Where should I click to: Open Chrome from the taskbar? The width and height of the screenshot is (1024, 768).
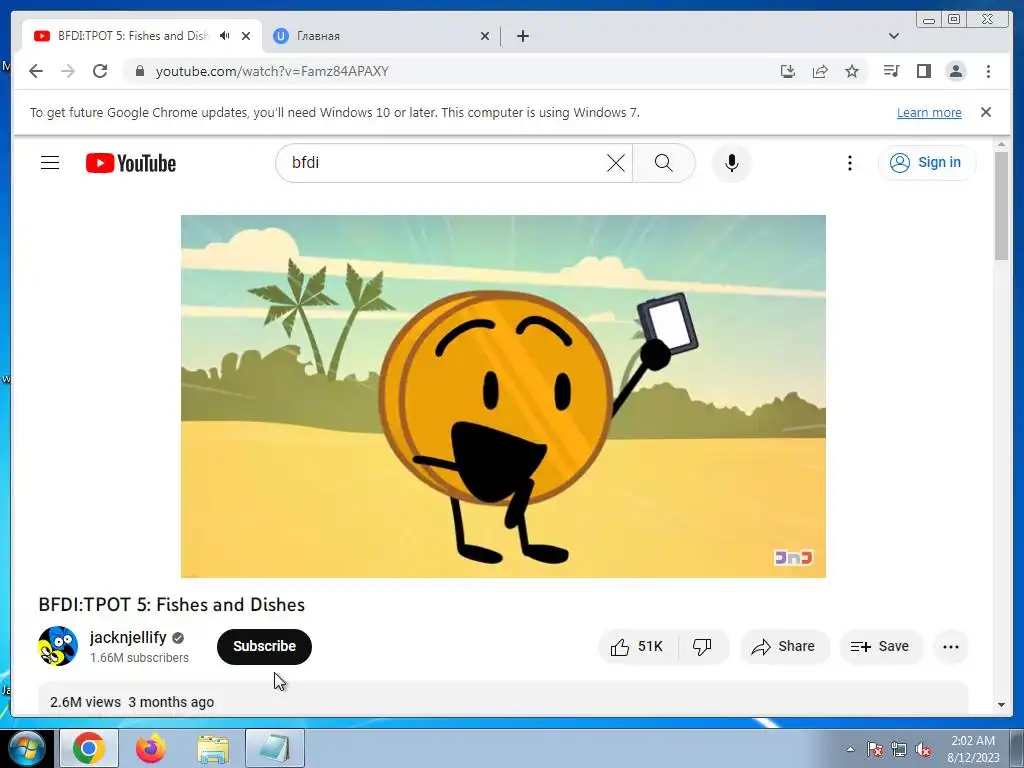pos(89,748)
